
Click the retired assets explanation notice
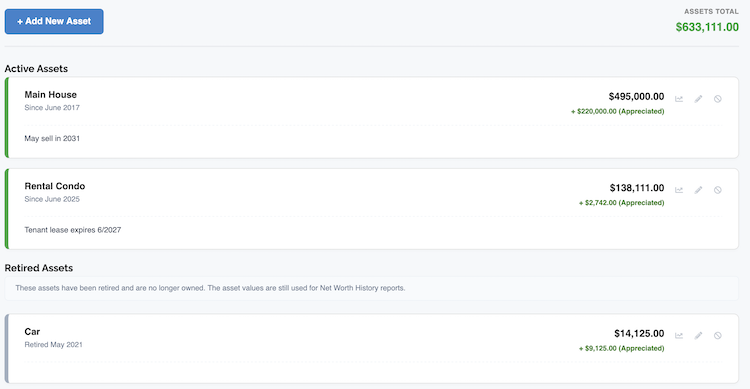click(372, 288)
